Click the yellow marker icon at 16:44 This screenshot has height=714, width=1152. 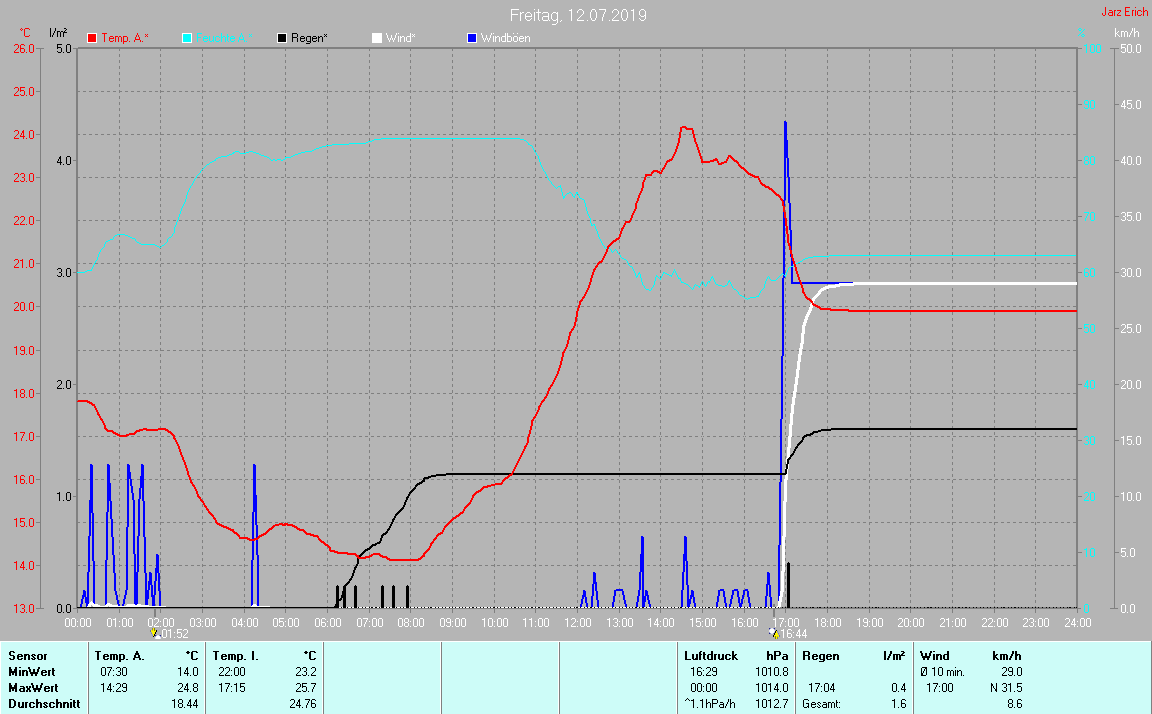click(x=774, y=633)
